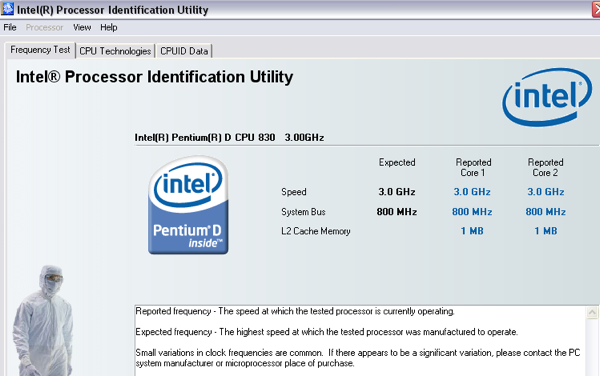Click the 'Small variations in clock frequencies' paragraph

pyautogui.click(x=358, y=358)
